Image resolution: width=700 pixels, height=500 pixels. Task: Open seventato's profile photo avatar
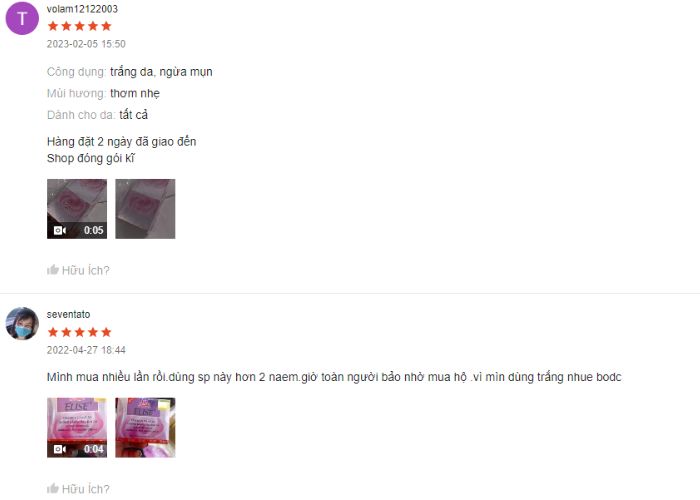(22, 323)
